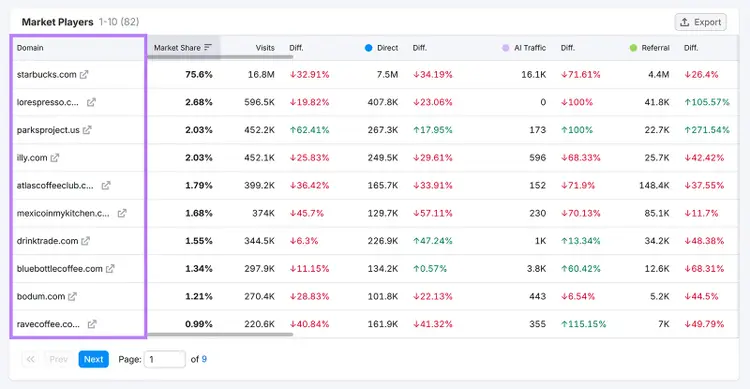
Task: Click the 1.21% market share value
Action: click(x=199, y=297)
